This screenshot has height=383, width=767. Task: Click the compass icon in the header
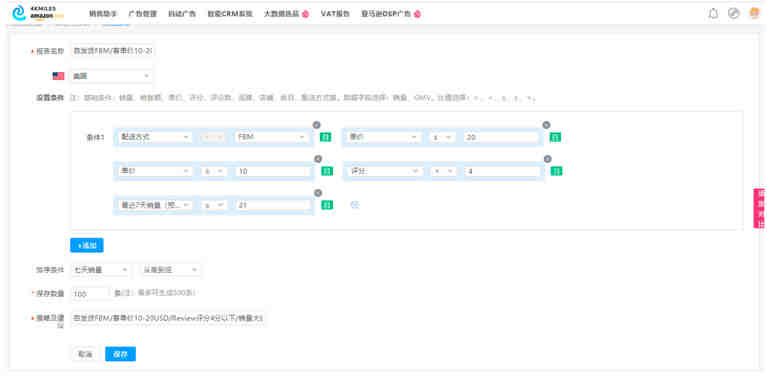coord(733,14)
